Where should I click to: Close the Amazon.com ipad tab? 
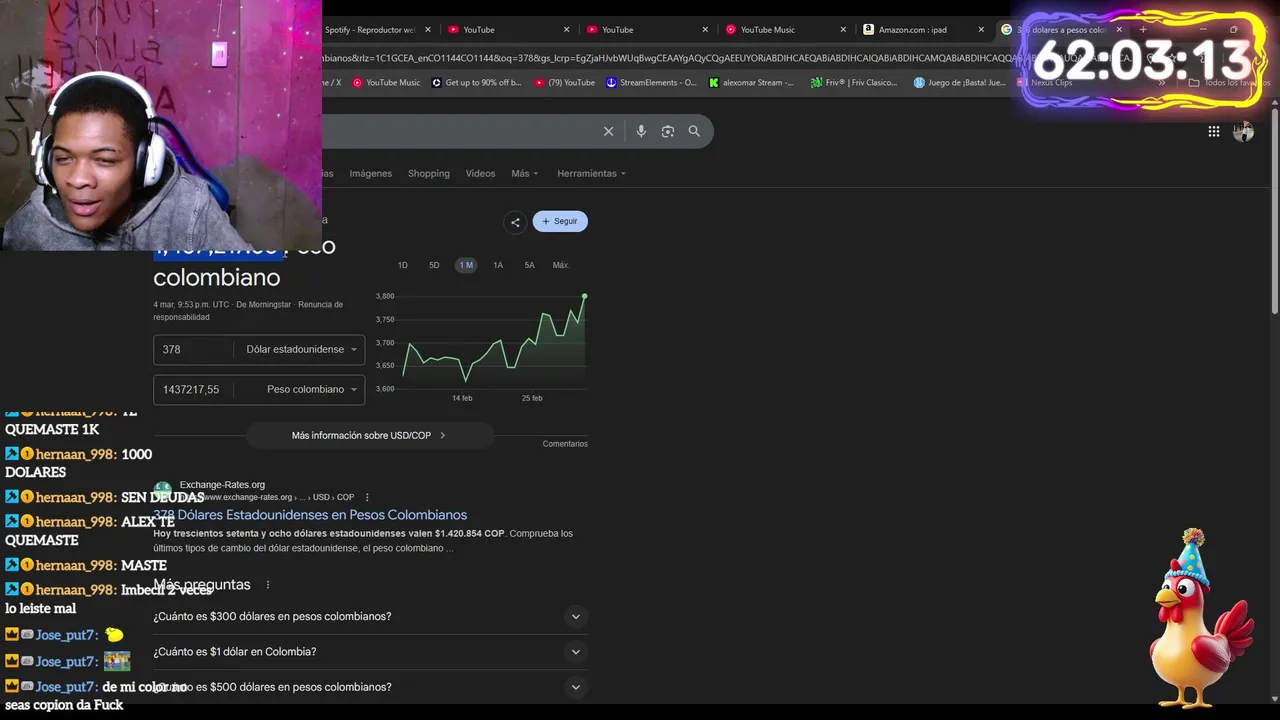pyautogui.click(x=981, y=30)
